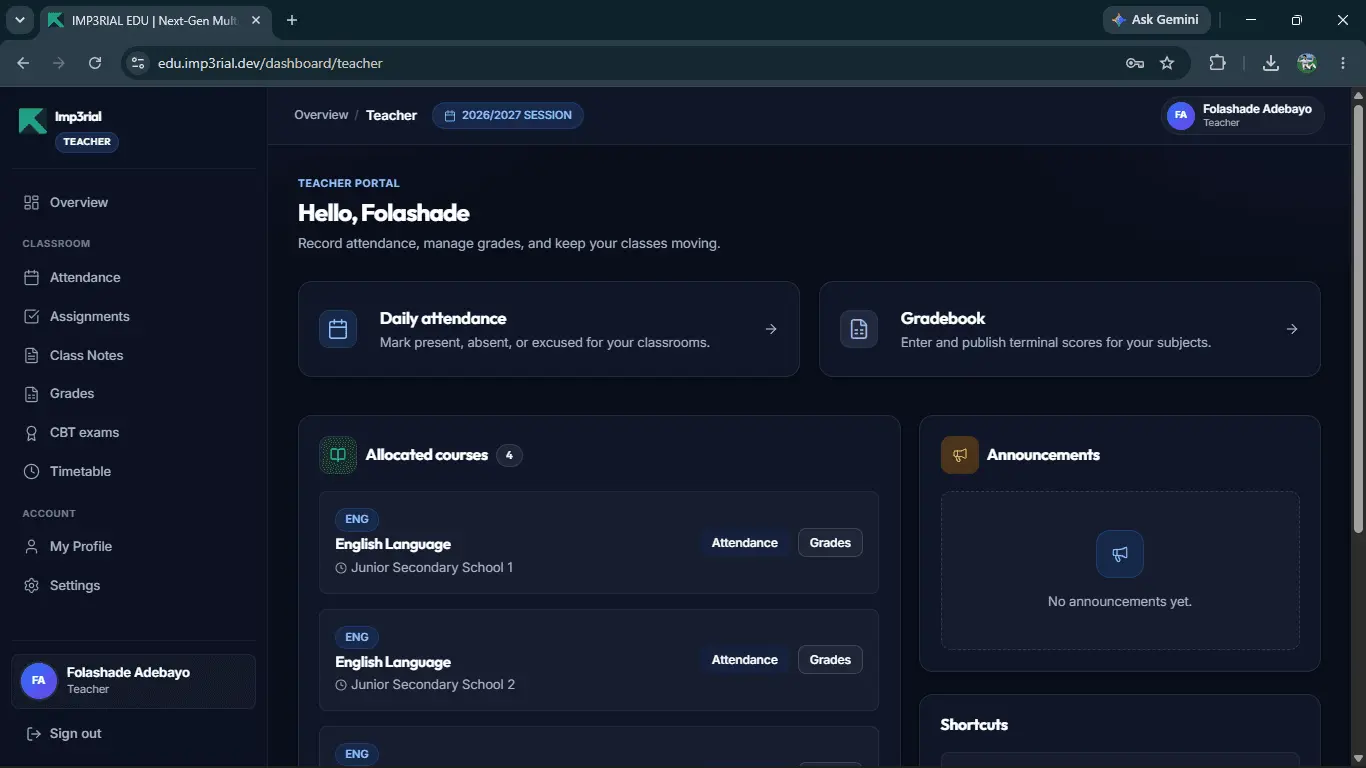Viewport: 1366px width, 768px height.
Task: Open the Chrome three-dot menu
Action: coord(1343,63)
